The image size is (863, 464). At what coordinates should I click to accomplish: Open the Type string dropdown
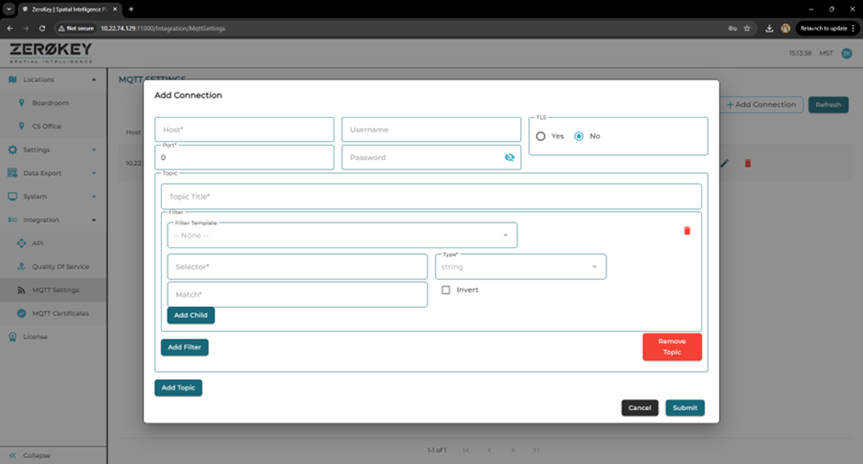coord(520,267)
